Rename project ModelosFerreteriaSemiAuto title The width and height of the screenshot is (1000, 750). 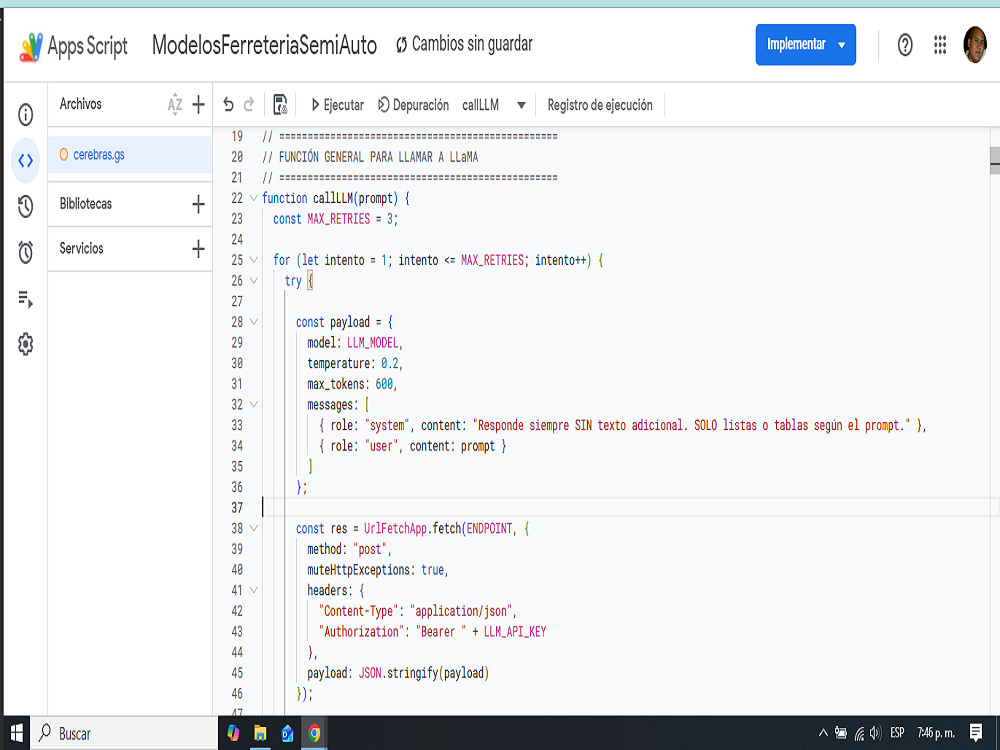coord(264,45)
